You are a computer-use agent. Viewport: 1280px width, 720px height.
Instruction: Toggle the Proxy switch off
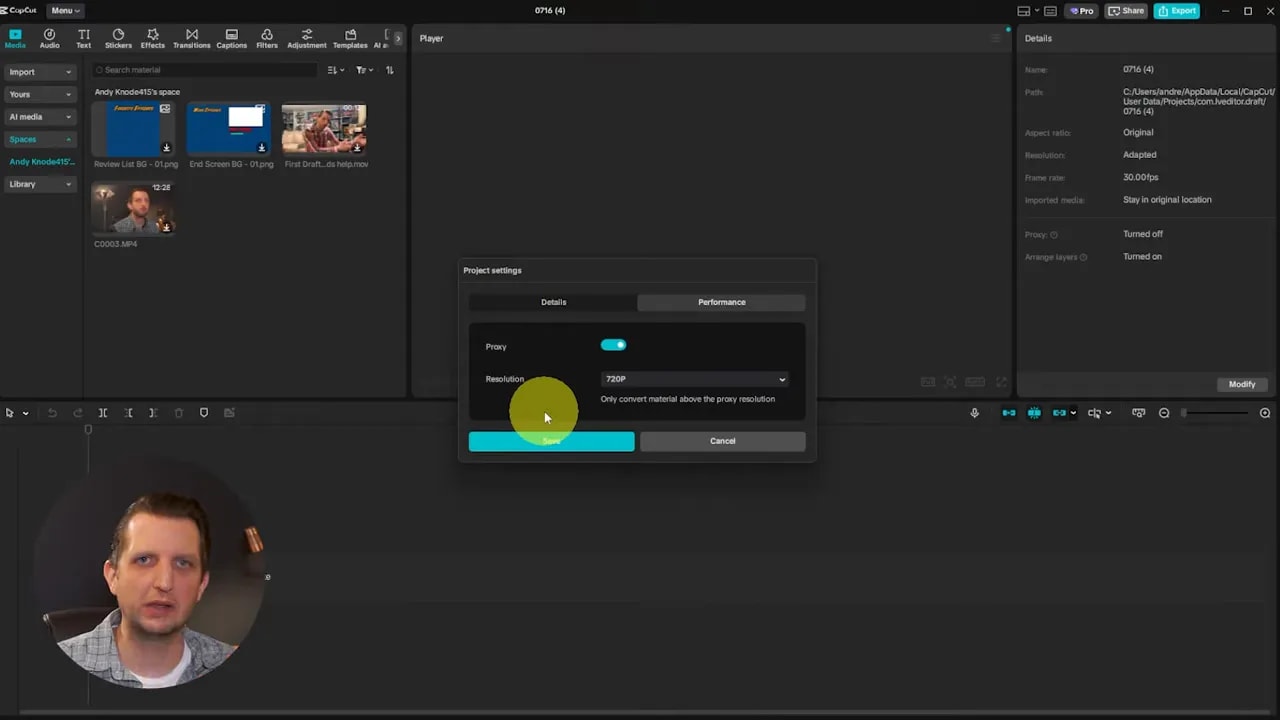point(613,344)
